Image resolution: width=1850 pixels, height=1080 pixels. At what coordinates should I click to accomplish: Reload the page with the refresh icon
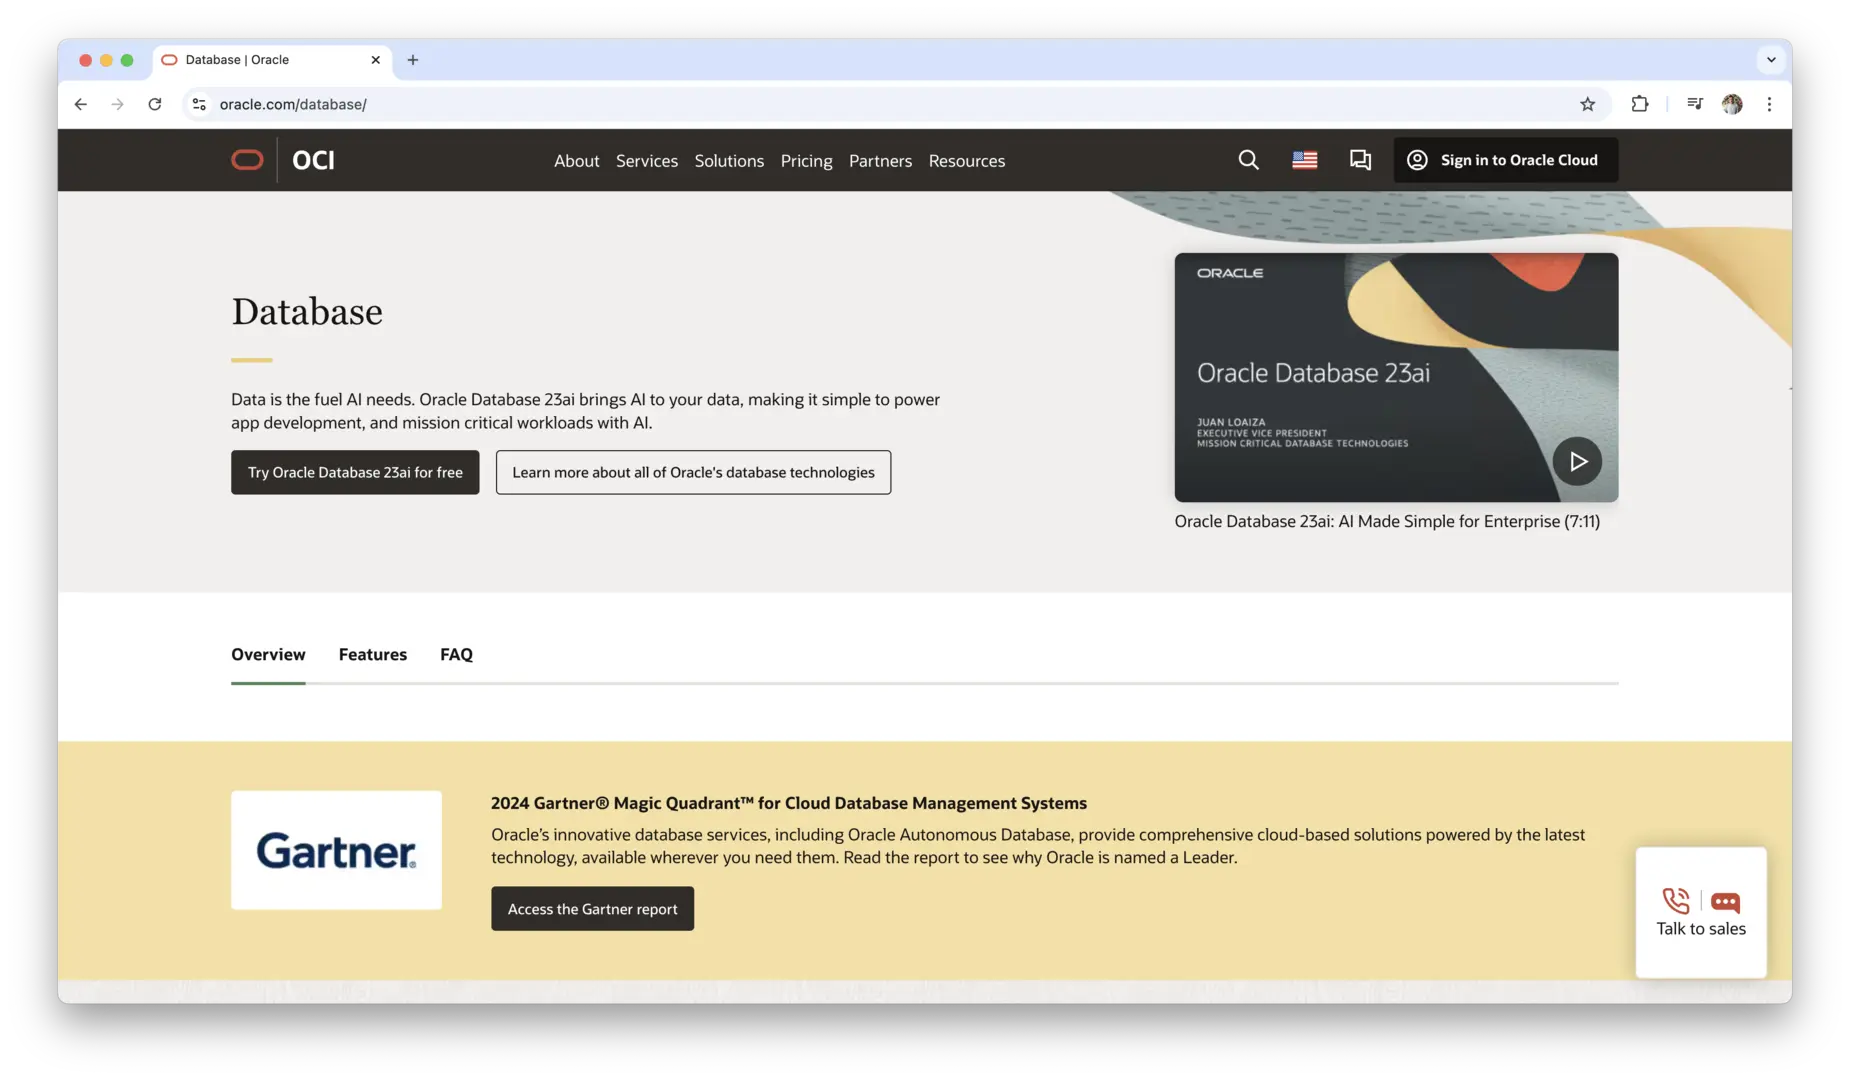[155, 104]
